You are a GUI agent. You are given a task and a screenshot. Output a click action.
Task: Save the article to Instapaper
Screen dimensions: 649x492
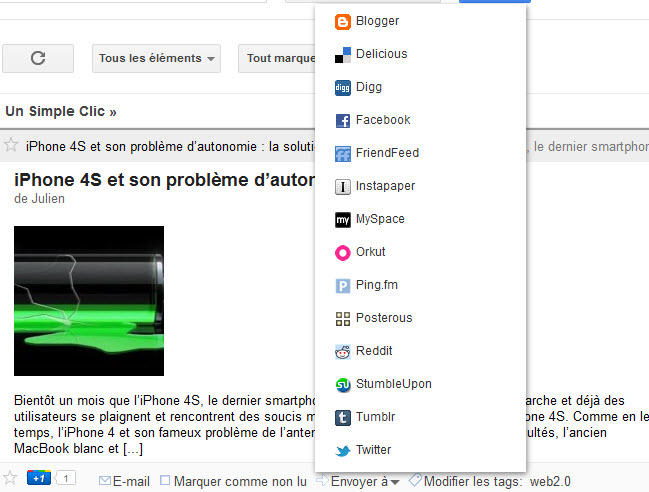[421, 186]
